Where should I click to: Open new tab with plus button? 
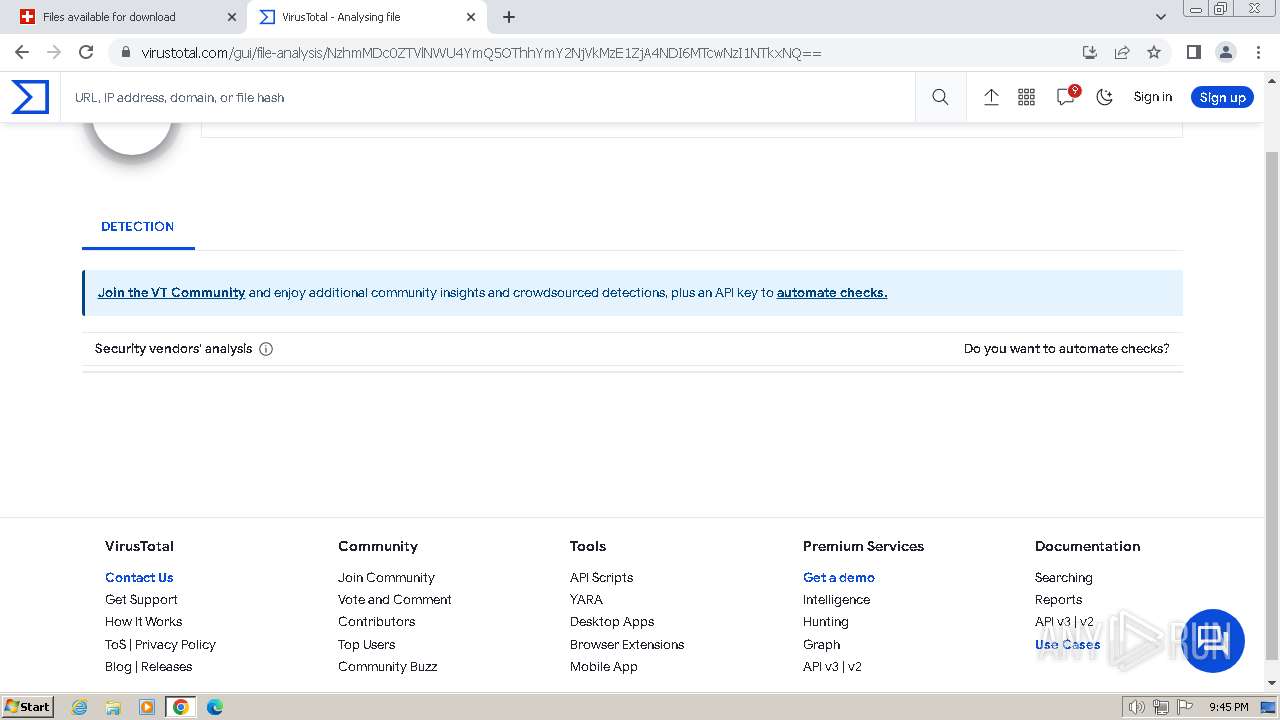click(509, 17)
